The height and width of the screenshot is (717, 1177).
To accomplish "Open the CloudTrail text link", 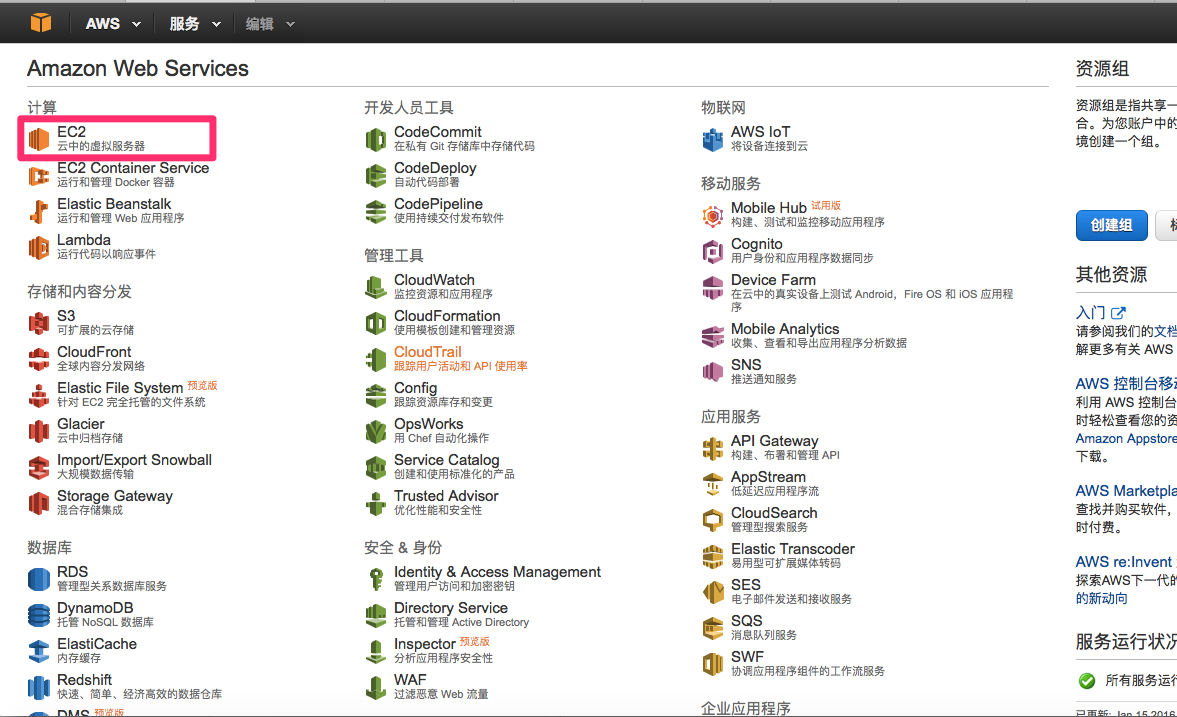I will click(428, 352).
